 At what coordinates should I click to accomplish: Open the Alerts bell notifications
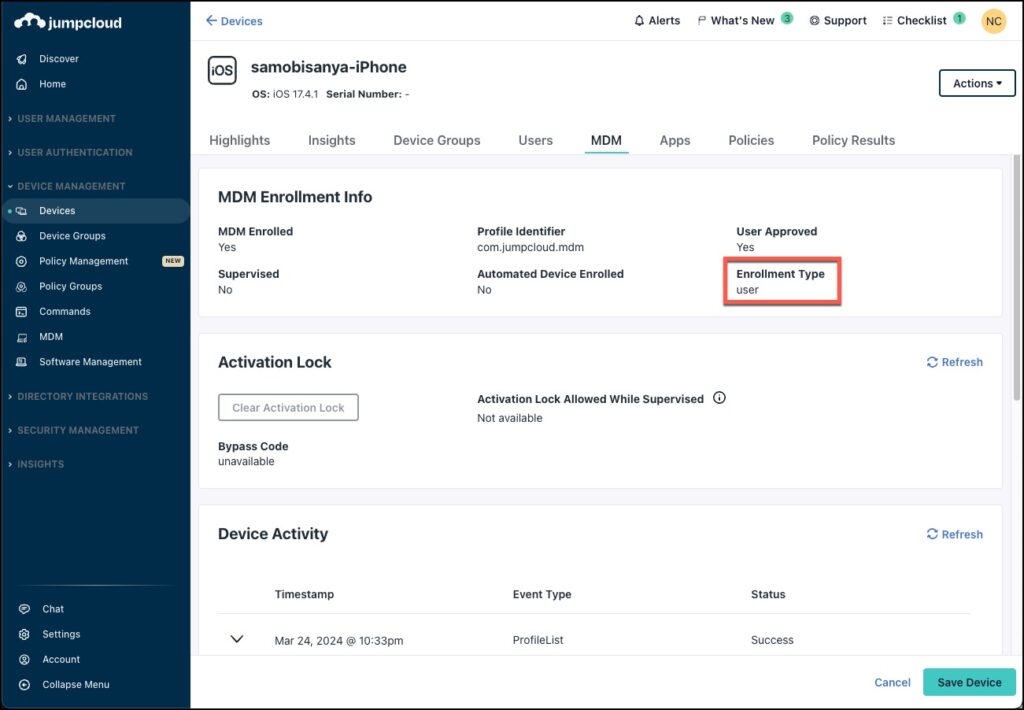pos(657,19)
